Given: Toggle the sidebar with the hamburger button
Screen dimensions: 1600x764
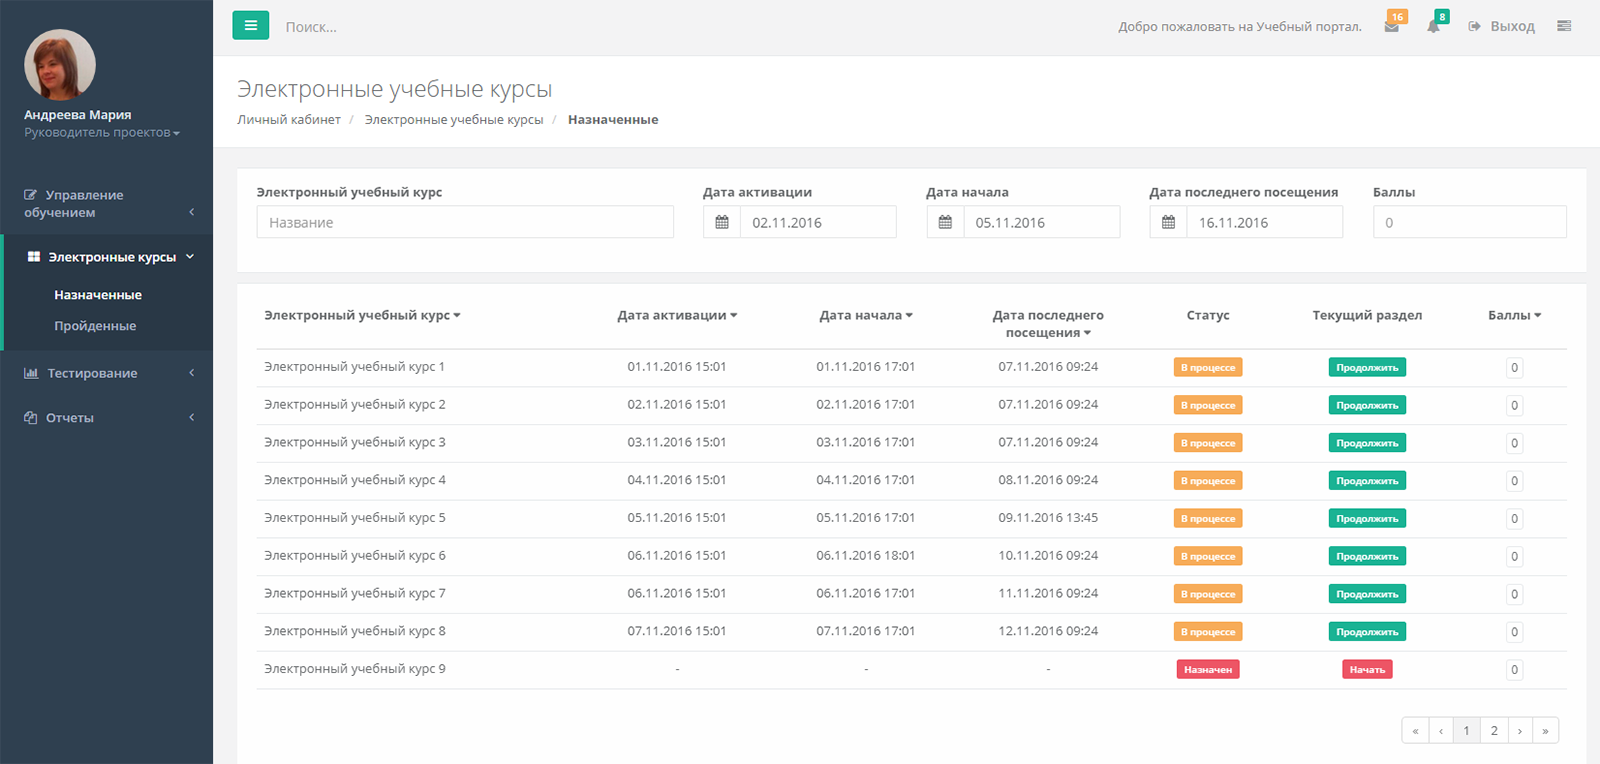Looking at the screenshot, I should (251, 25).
